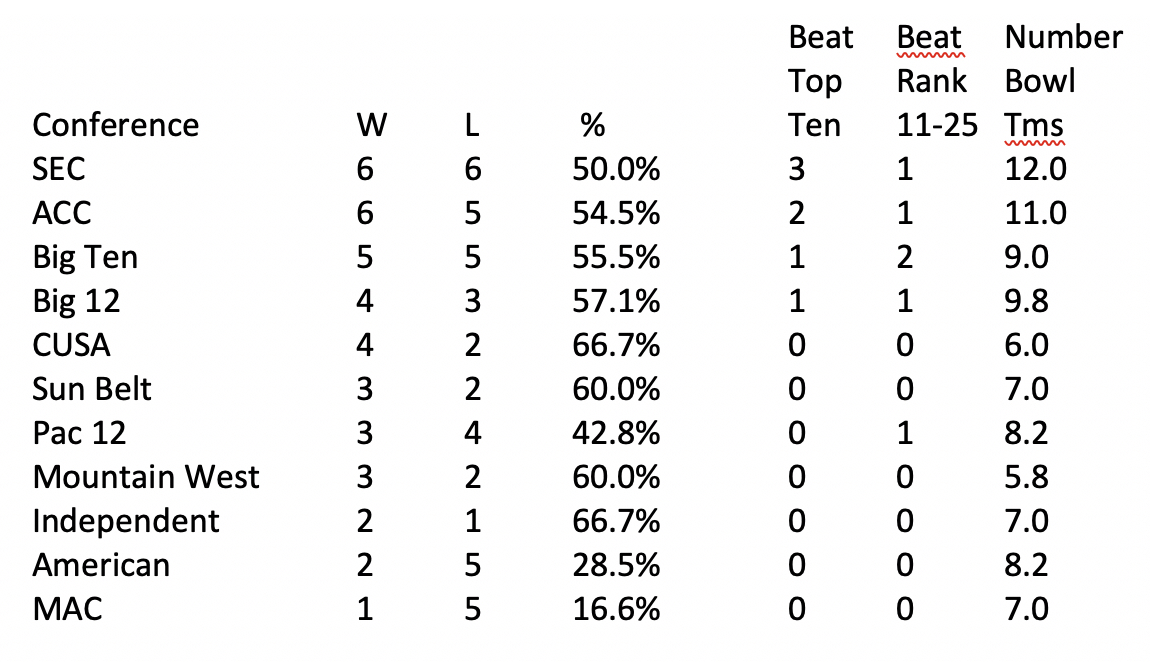Click the Sun Belt conference name
The height and width of the screenshot is (662, 1150).
[x=91, y=389]
